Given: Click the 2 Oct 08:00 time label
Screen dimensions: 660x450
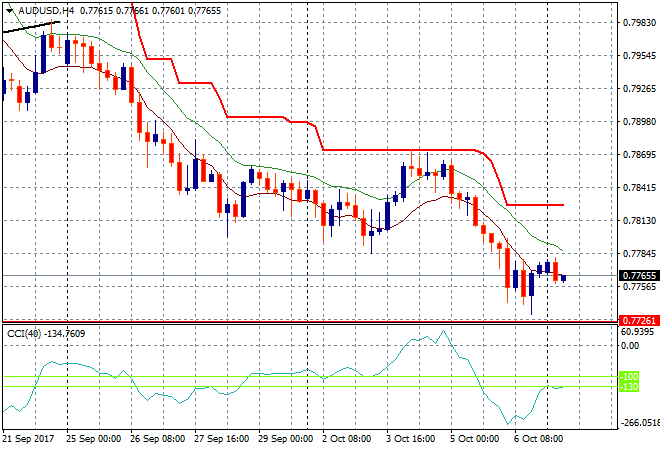Looking at the screenshot, I should point(347,439).
